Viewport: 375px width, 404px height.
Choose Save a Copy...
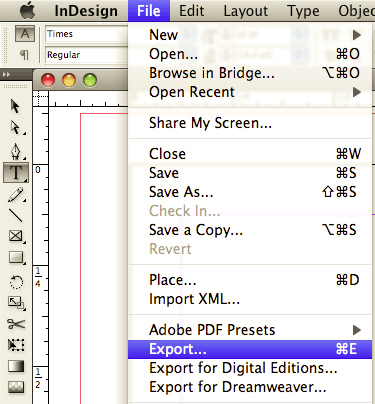(250, 230)
